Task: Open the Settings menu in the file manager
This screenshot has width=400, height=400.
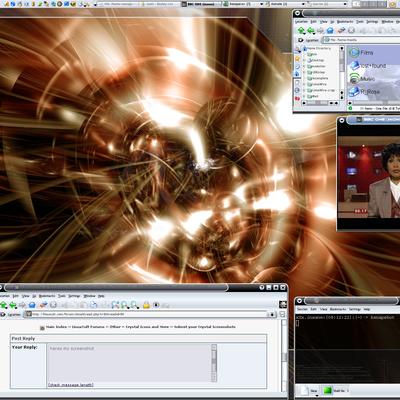Action: [x=372, y=22]
